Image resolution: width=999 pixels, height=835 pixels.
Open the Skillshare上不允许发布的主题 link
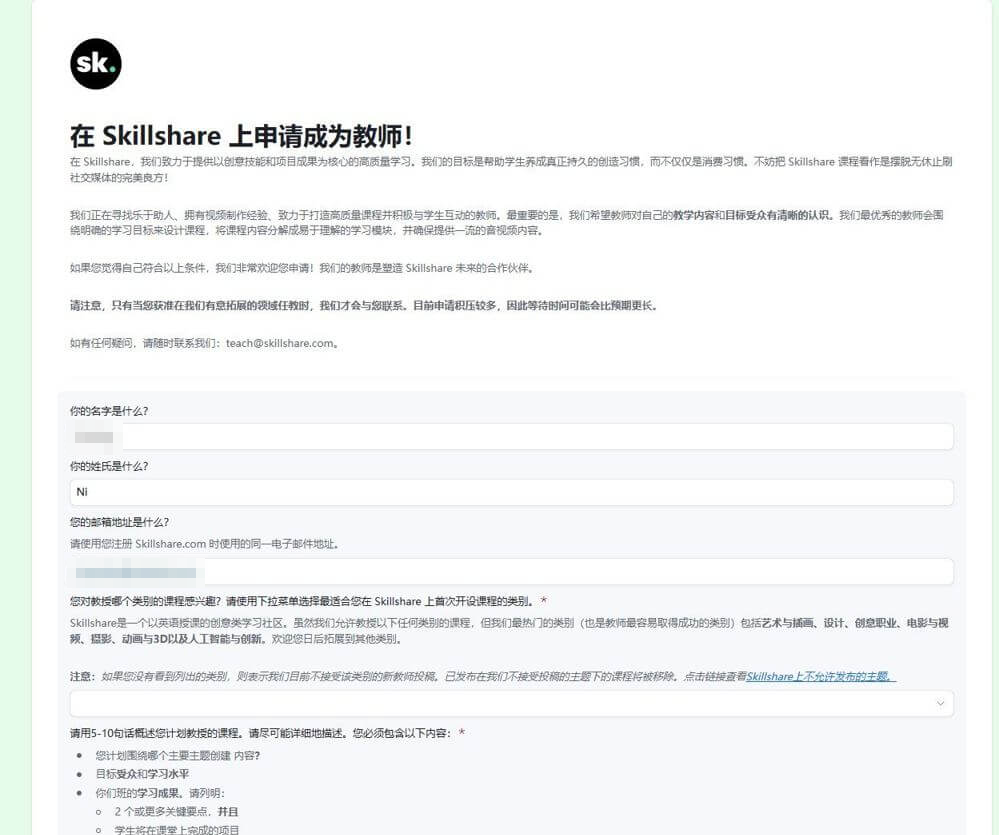point(821,676)
